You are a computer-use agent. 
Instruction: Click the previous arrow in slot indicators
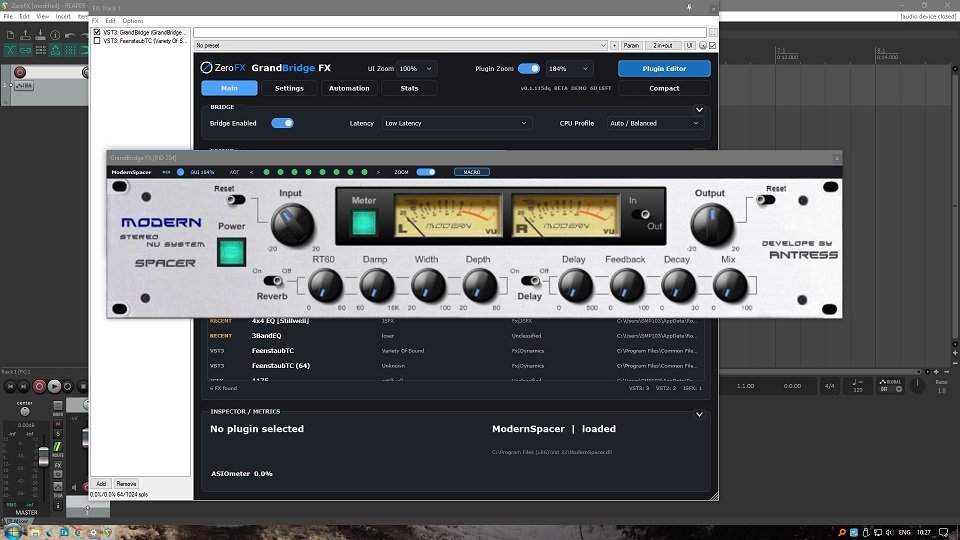[252, 173]
